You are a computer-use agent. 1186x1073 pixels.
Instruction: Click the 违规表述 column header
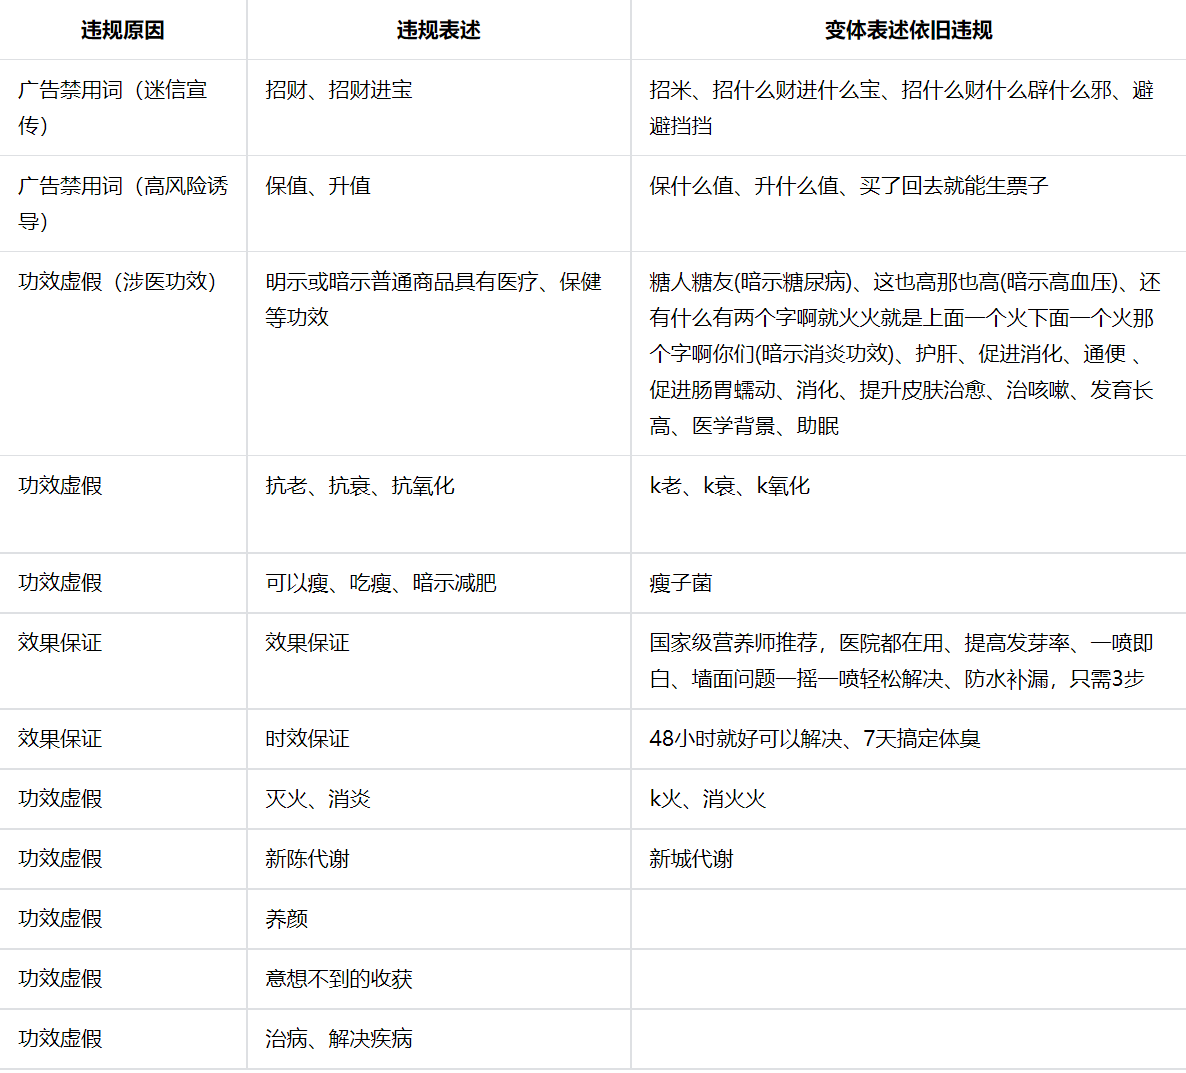pos(439,30)
